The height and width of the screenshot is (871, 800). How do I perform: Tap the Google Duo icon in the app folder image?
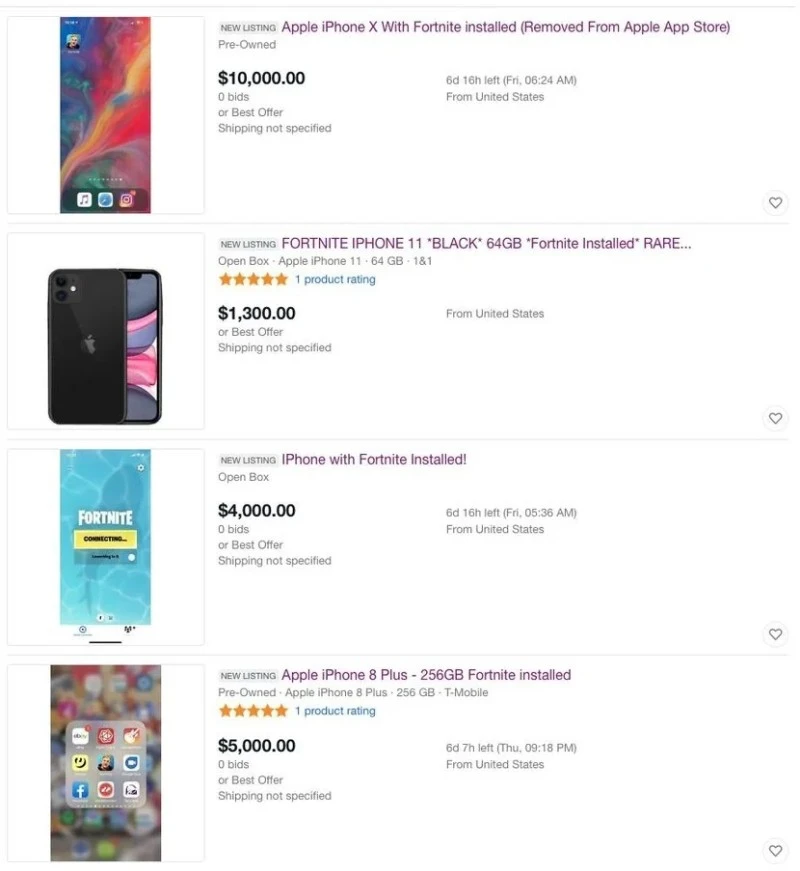[x=130, y=763]
